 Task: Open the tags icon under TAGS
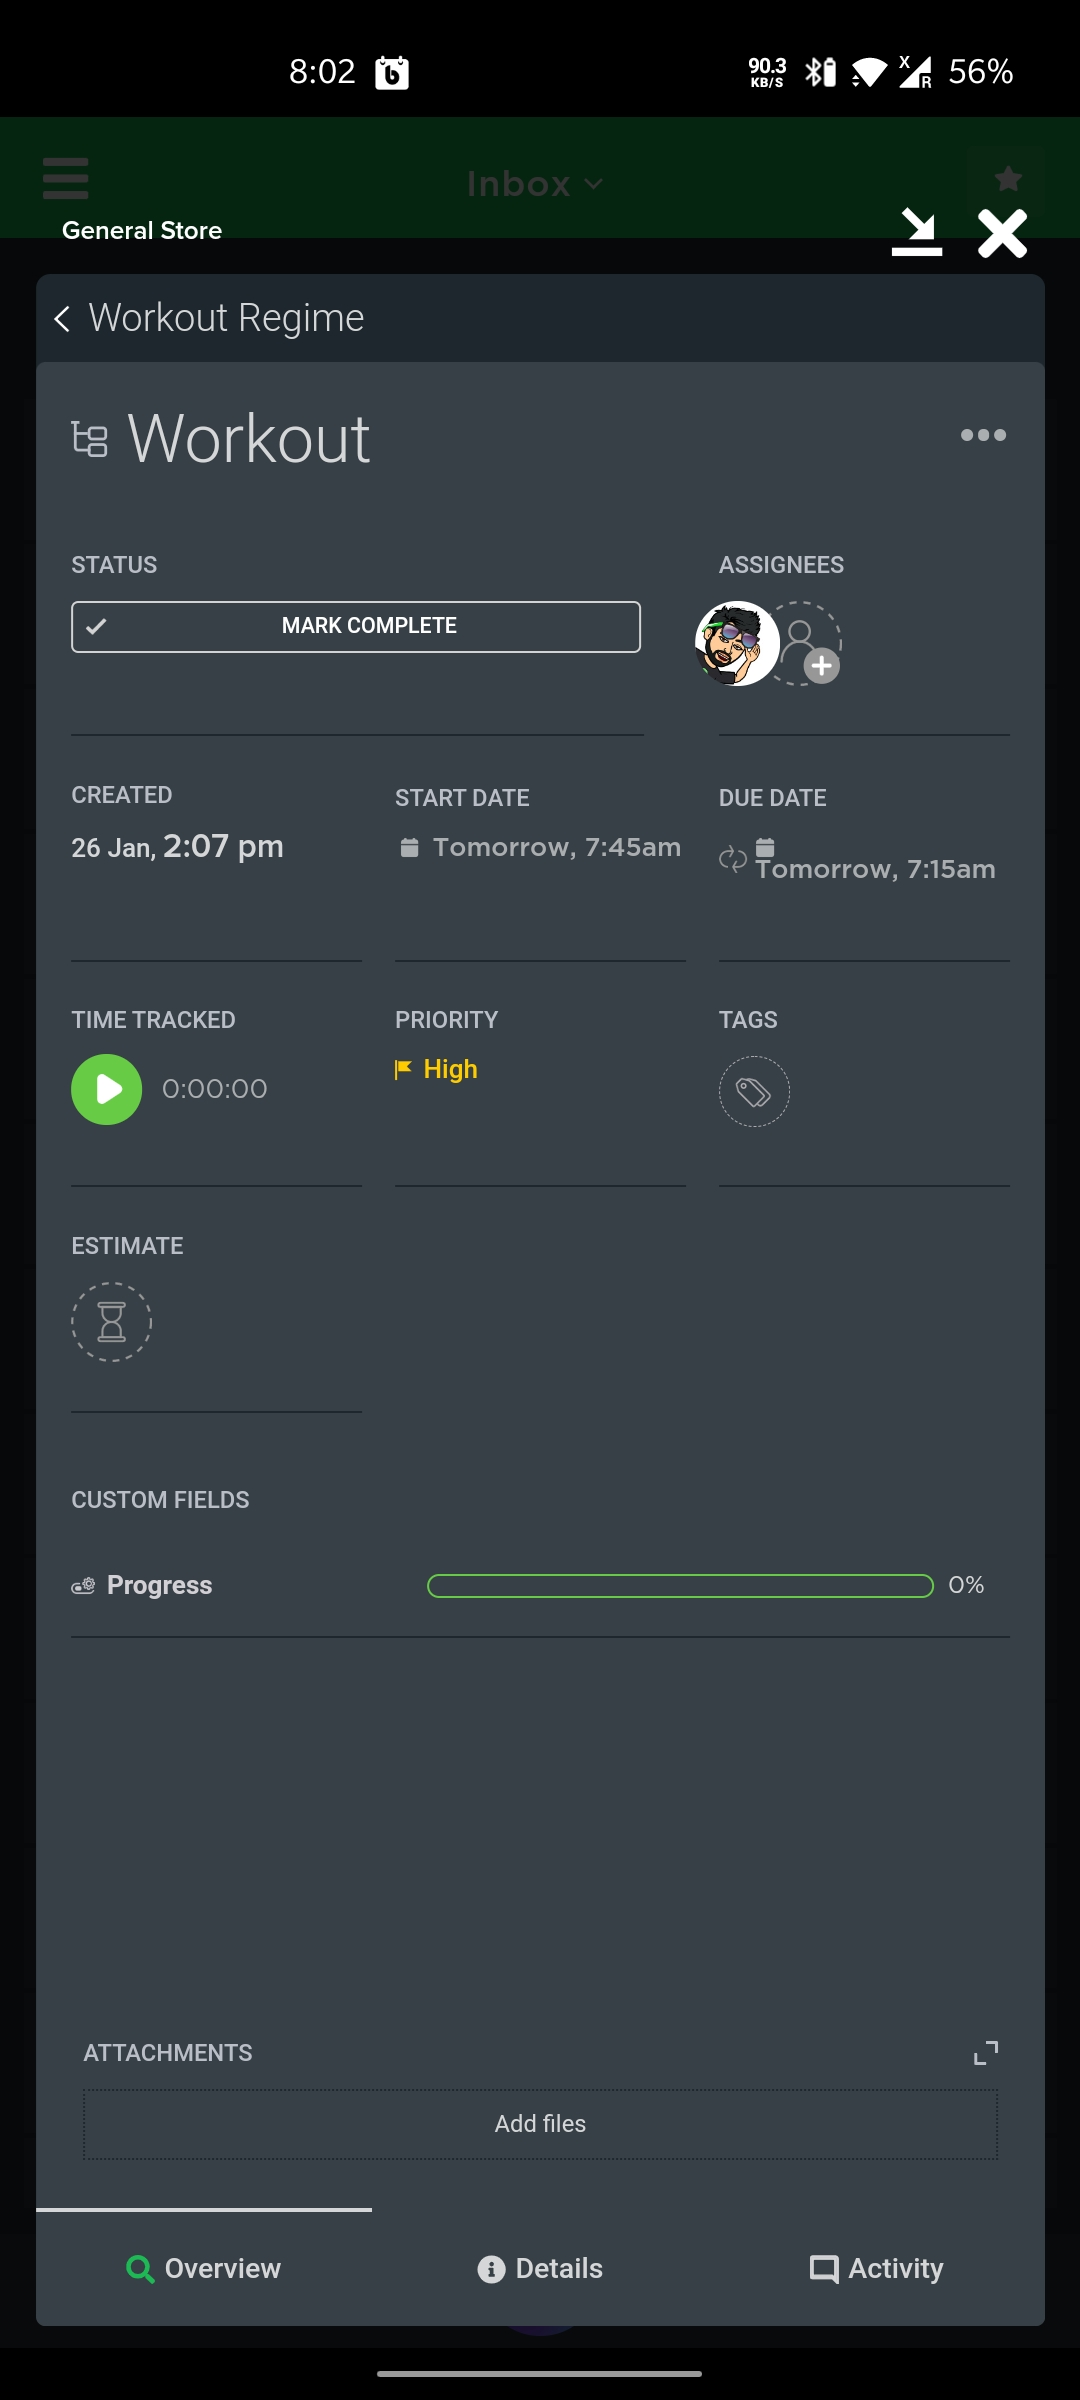coord(754,1092)
